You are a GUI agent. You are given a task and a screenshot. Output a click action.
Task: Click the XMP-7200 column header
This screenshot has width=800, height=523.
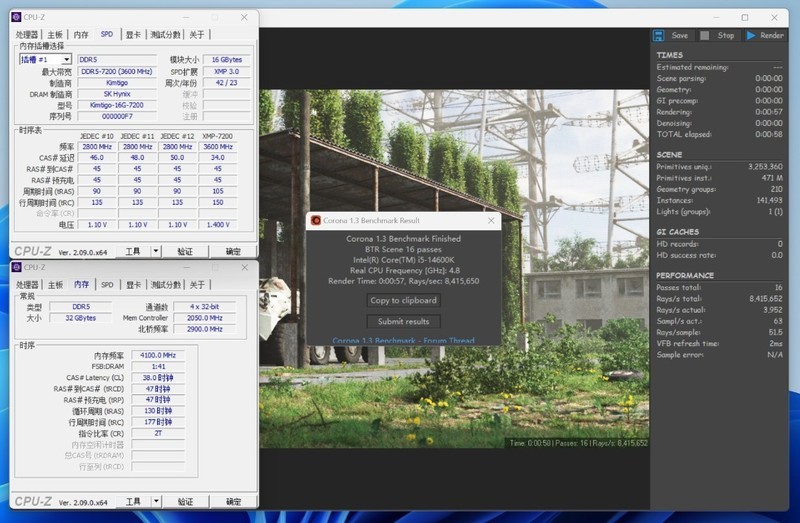(217, 136)
